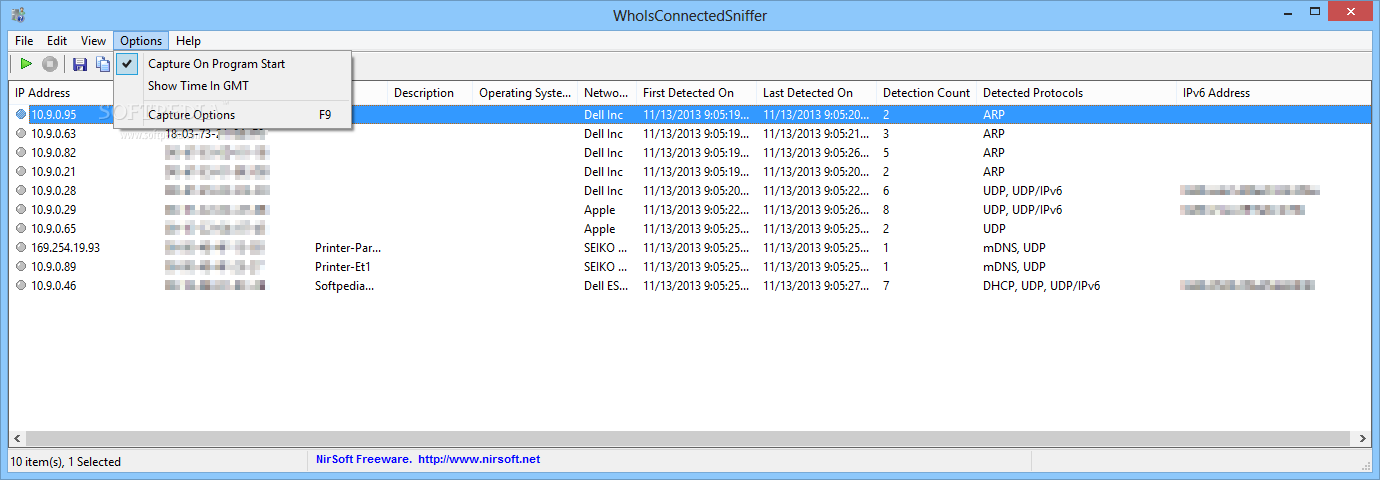The height and width of the screenshot is (480, 1380).
Task: Copy selected items with the copy icon
Action: 103,64
